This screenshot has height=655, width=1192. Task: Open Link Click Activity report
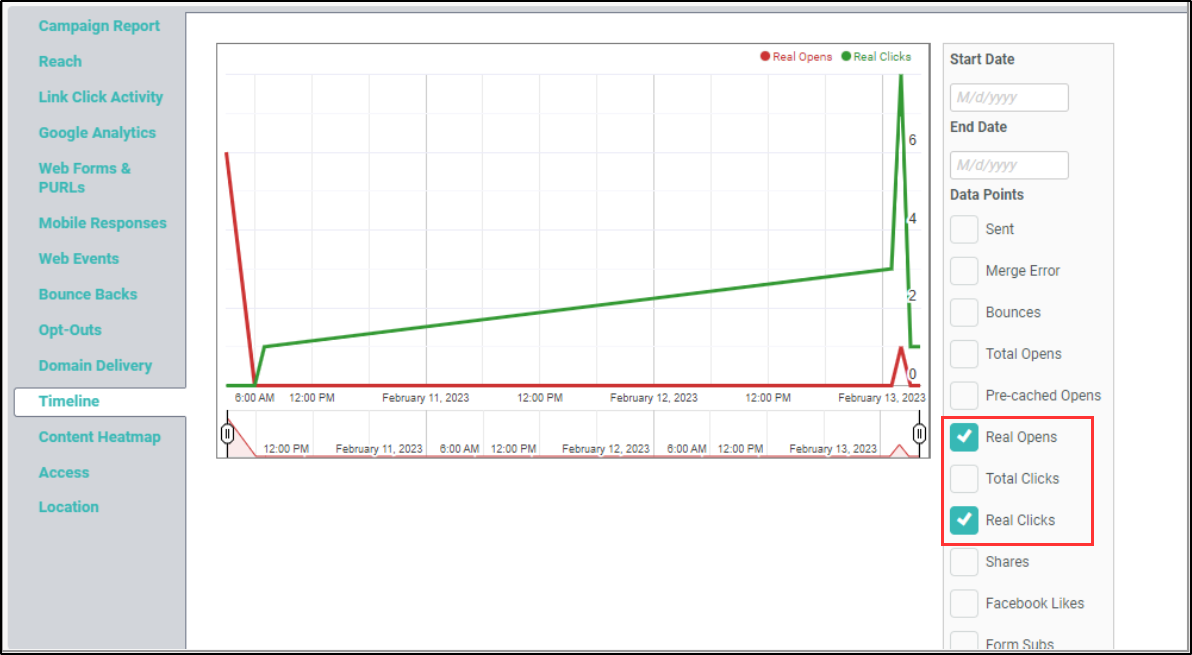point(100,97)
